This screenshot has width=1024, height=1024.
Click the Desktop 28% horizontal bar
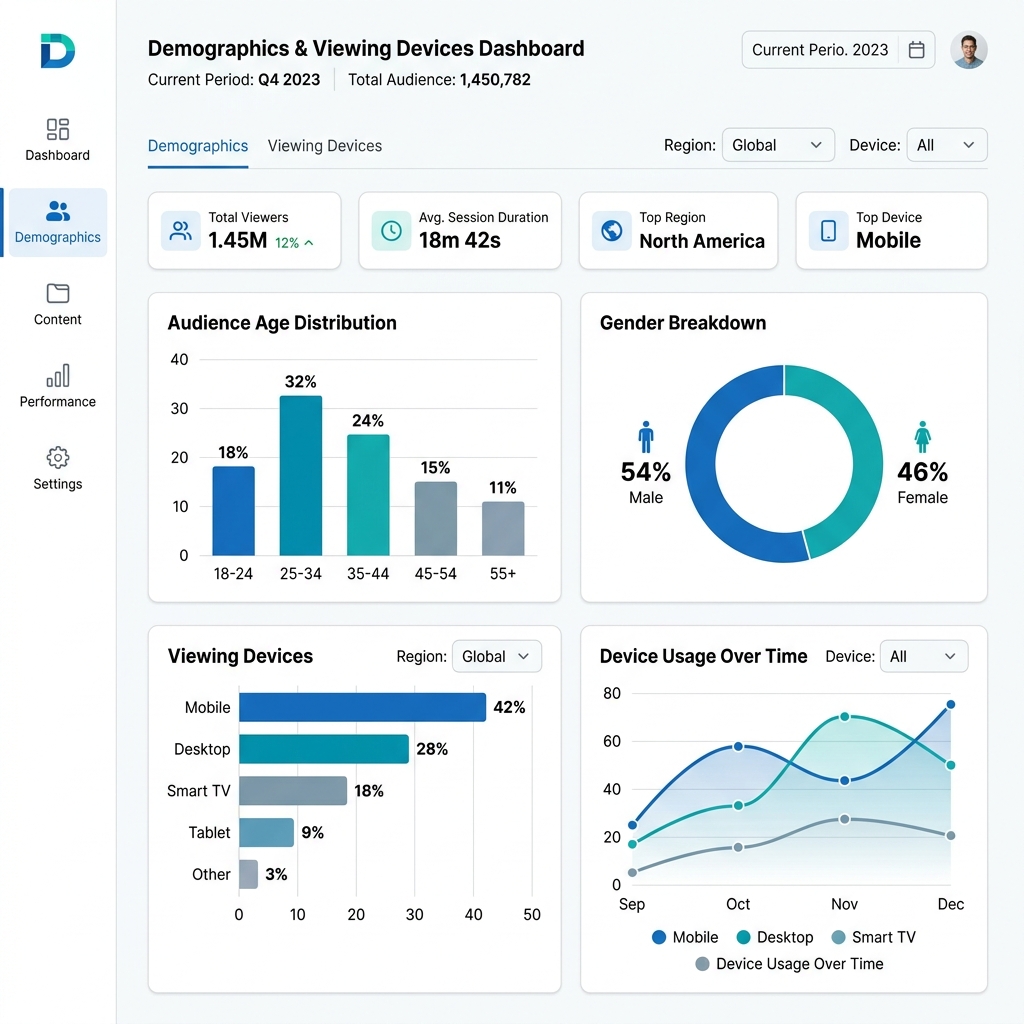324,749
